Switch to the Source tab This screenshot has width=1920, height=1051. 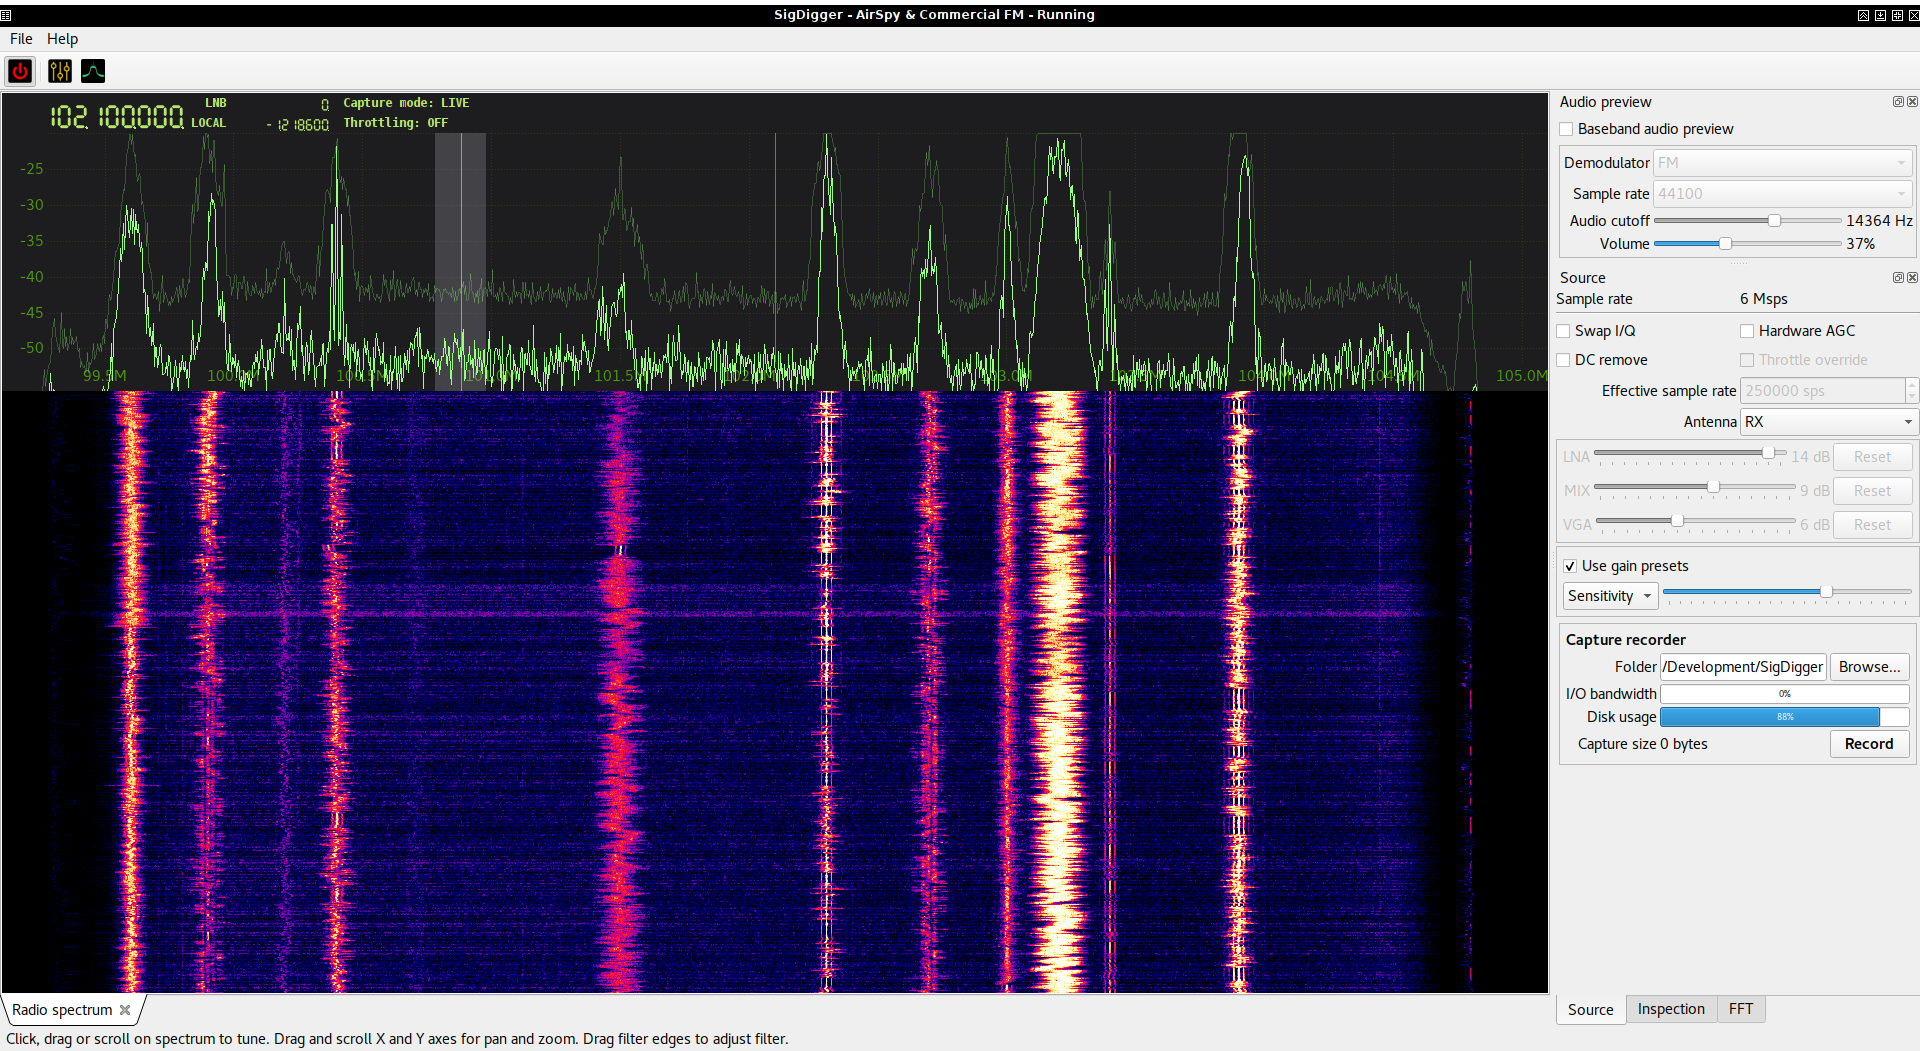click(x=1590, y=1010)
